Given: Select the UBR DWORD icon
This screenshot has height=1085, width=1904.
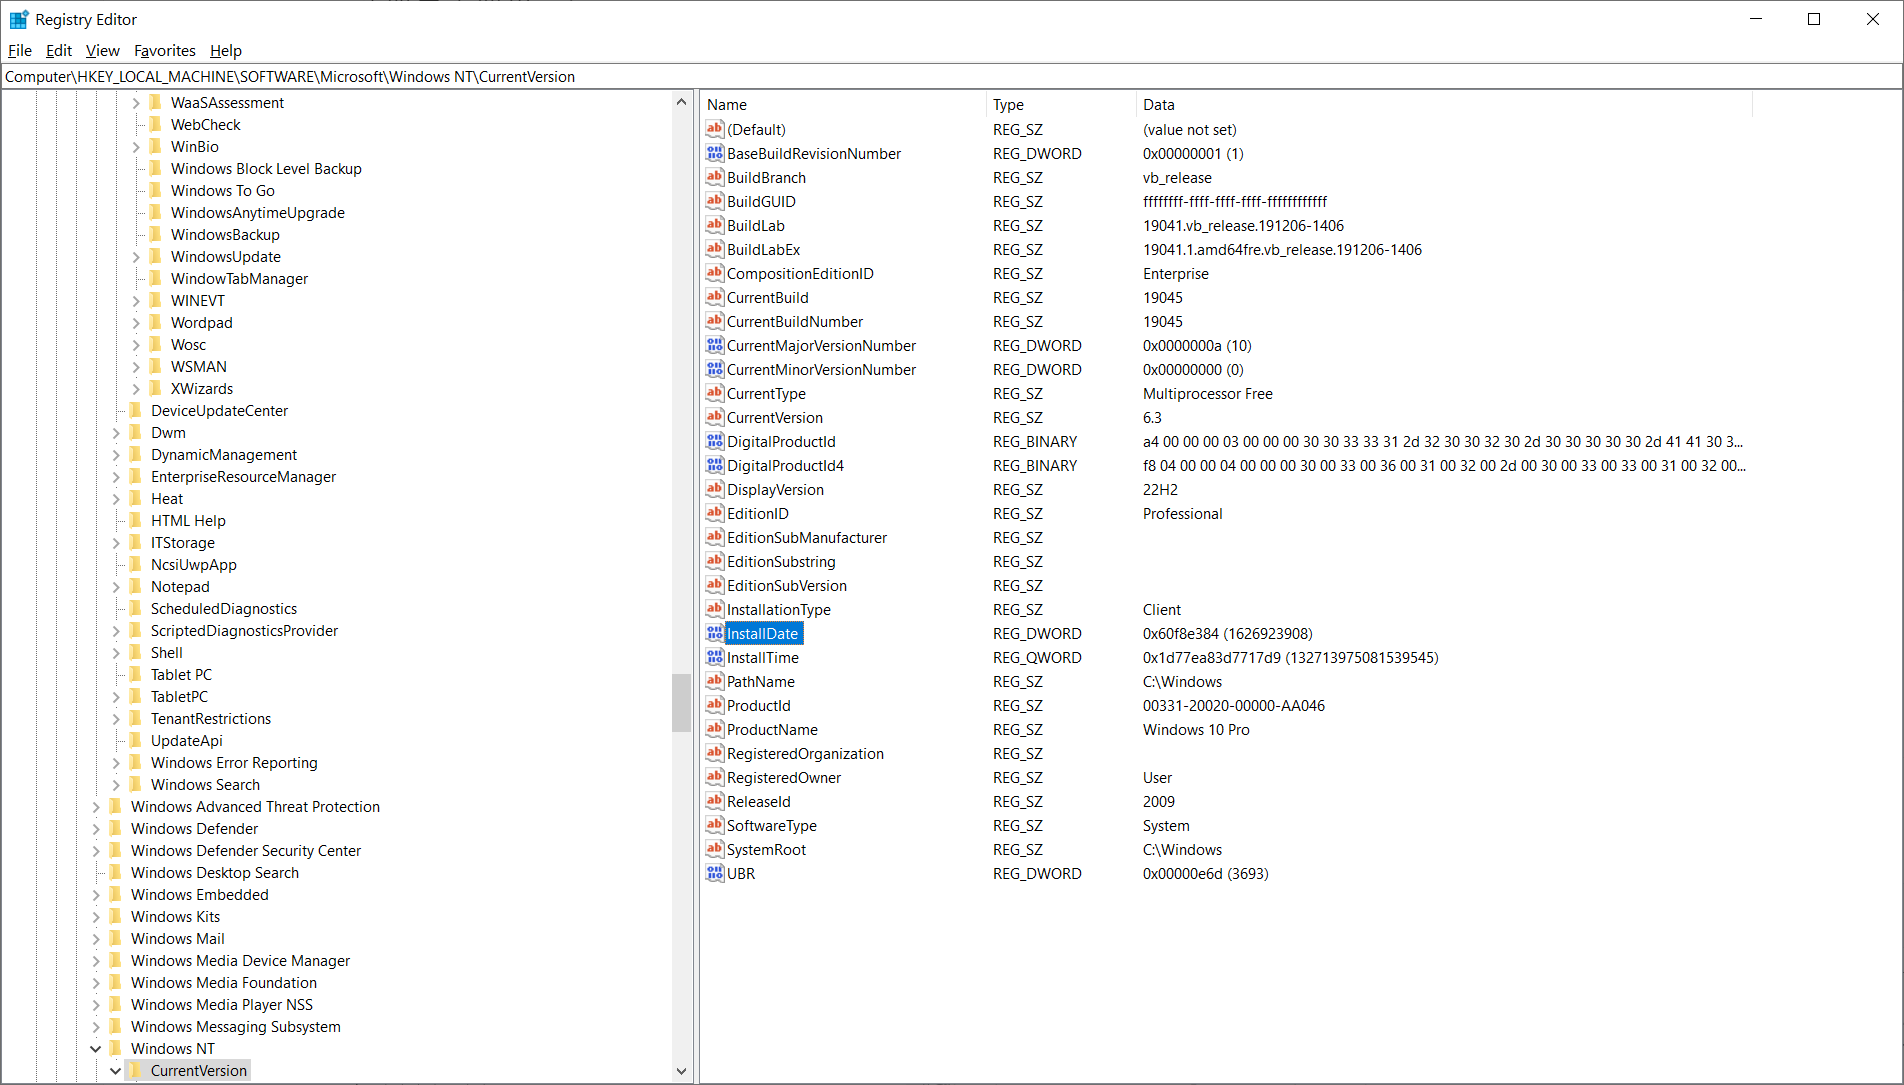Looking at the screenshot, I should click(714, 873).
